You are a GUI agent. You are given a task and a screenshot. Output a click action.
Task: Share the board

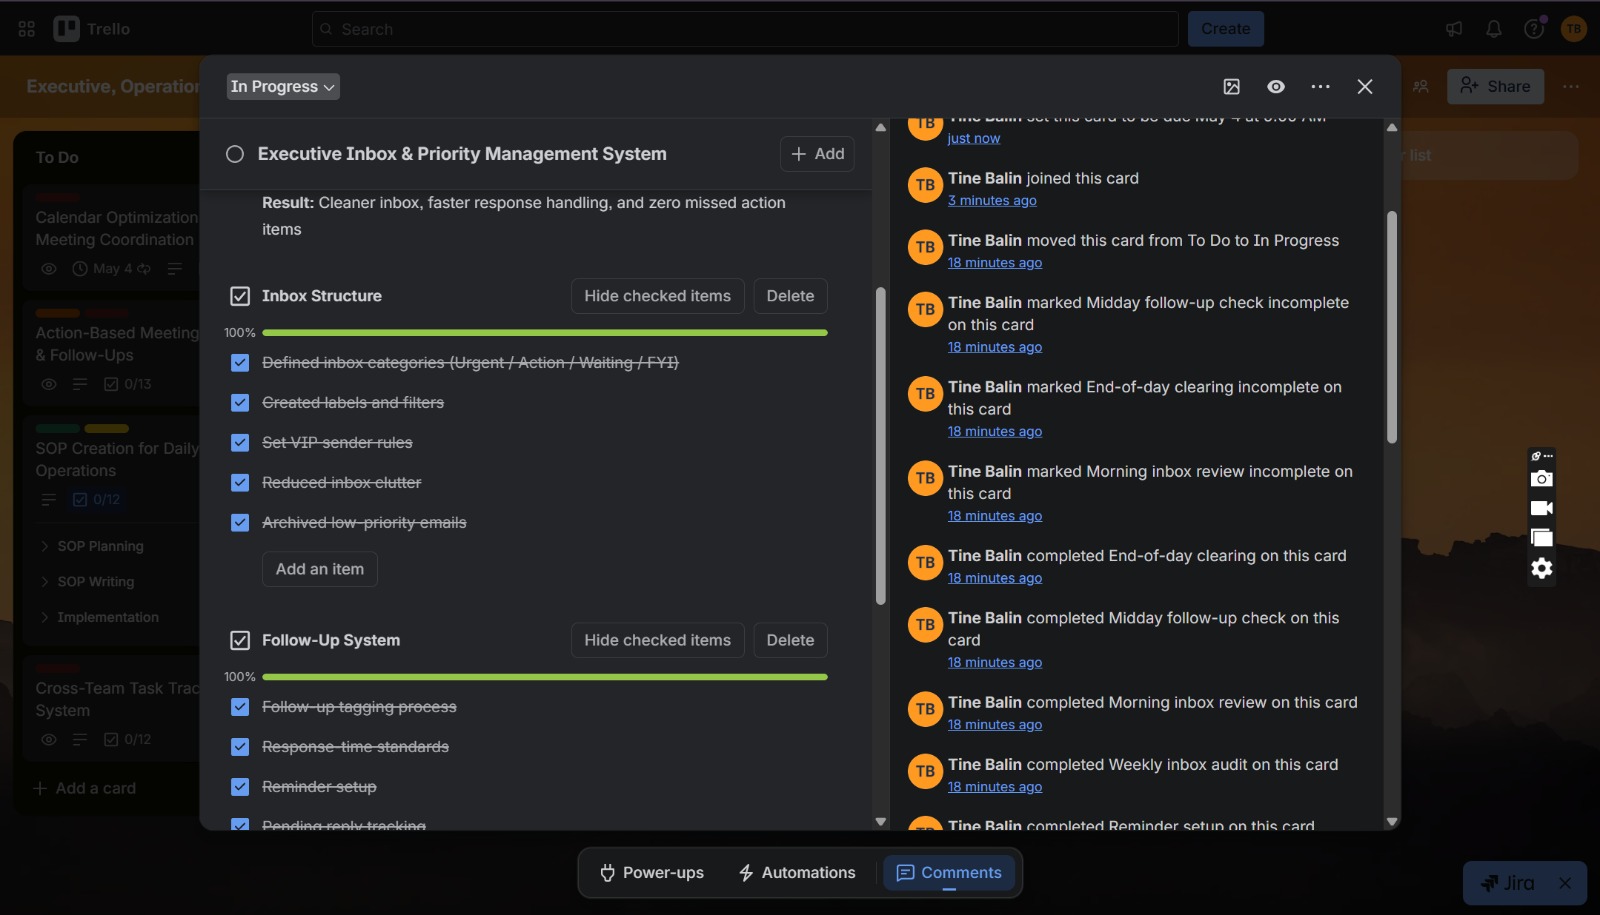tap(1496, 87)
